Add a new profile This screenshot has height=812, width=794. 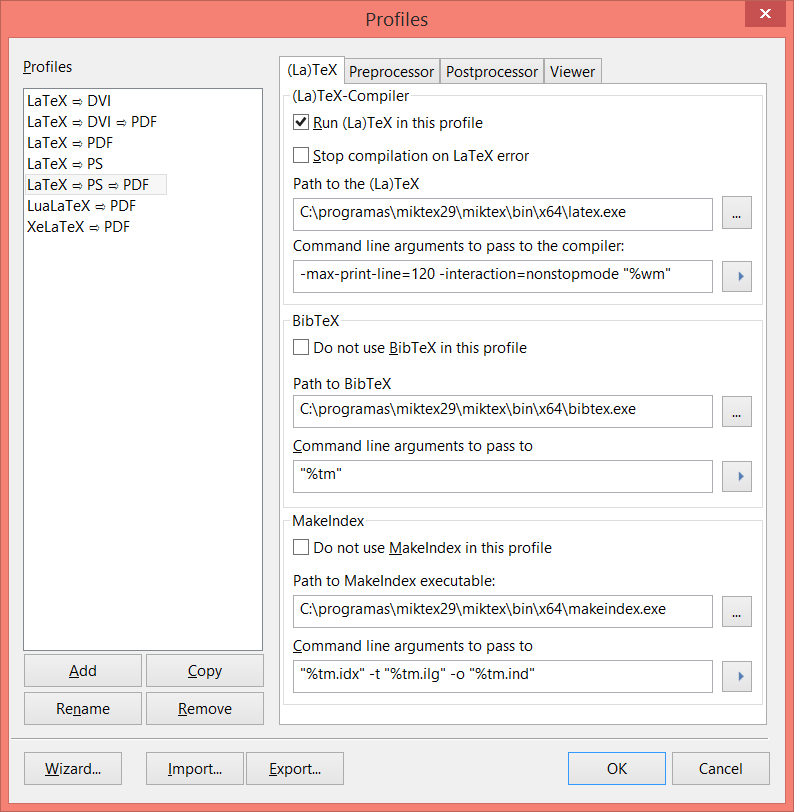tap(82, 670)
